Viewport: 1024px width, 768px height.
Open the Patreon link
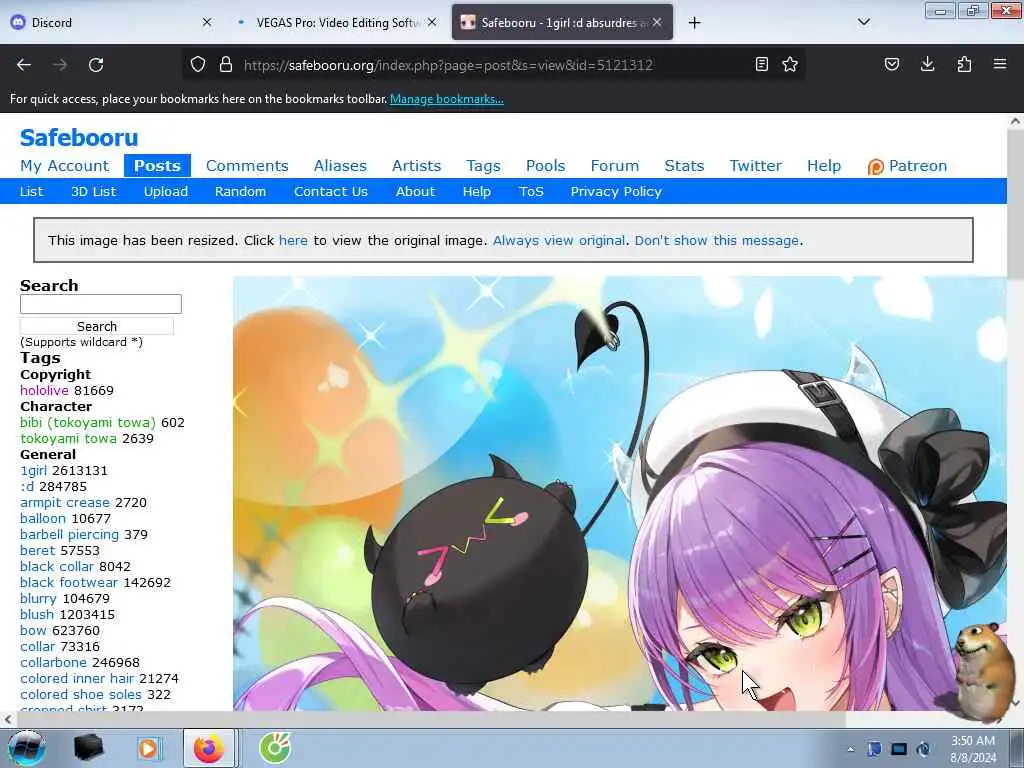[918, 166]
